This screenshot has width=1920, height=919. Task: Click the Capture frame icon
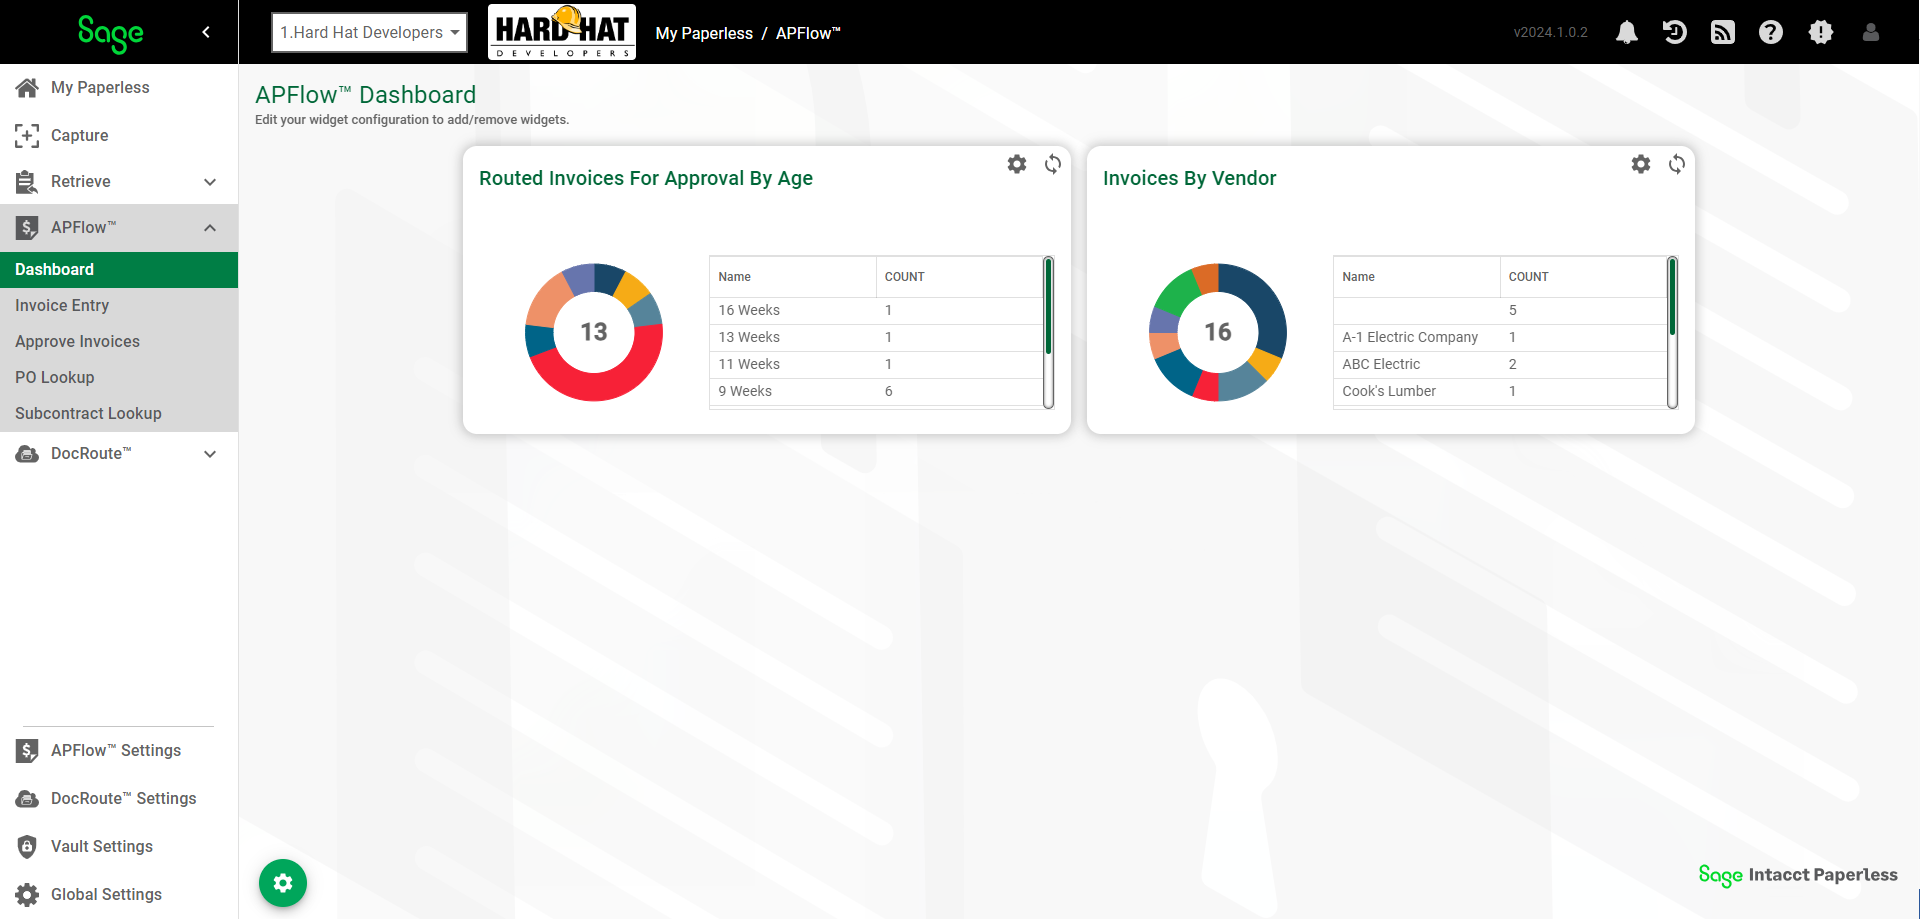click(27, 135)
